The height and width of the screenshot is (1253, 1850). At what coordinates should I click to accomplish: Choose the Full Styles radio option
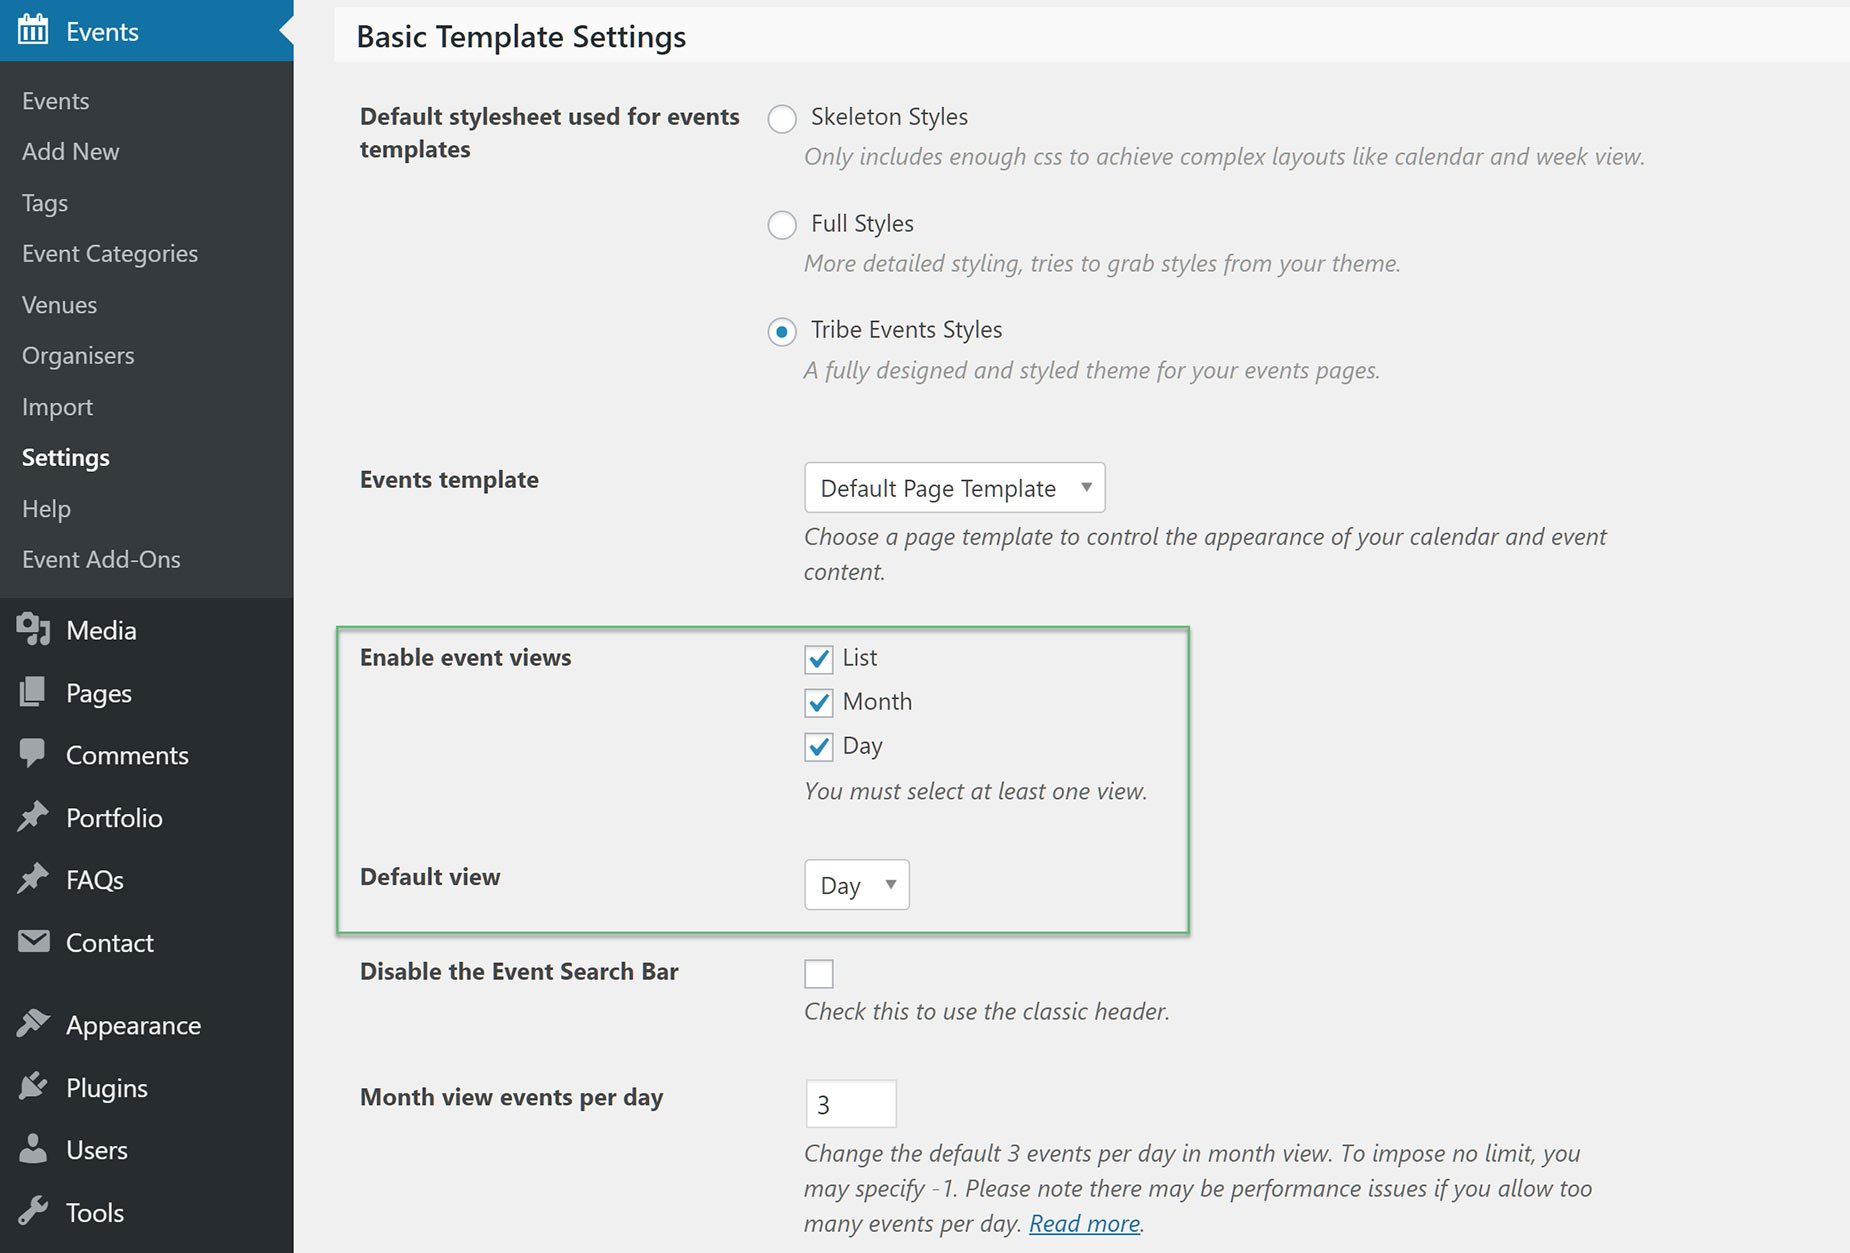point(782,225)
